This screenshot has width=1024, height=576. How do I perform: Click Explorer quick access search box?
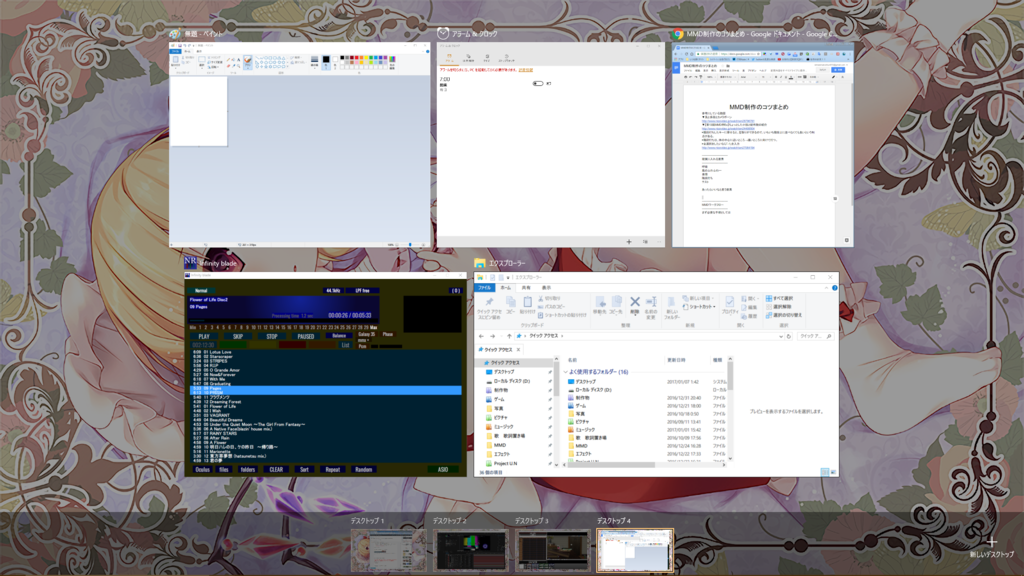pos(816,336)
